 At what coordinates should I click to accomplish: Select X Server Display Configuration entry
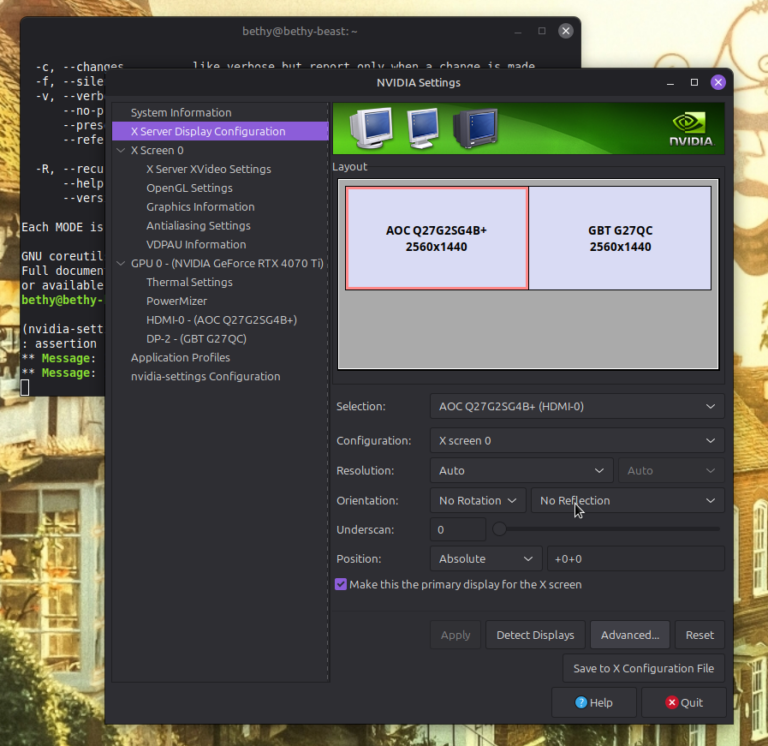point(220,131)
